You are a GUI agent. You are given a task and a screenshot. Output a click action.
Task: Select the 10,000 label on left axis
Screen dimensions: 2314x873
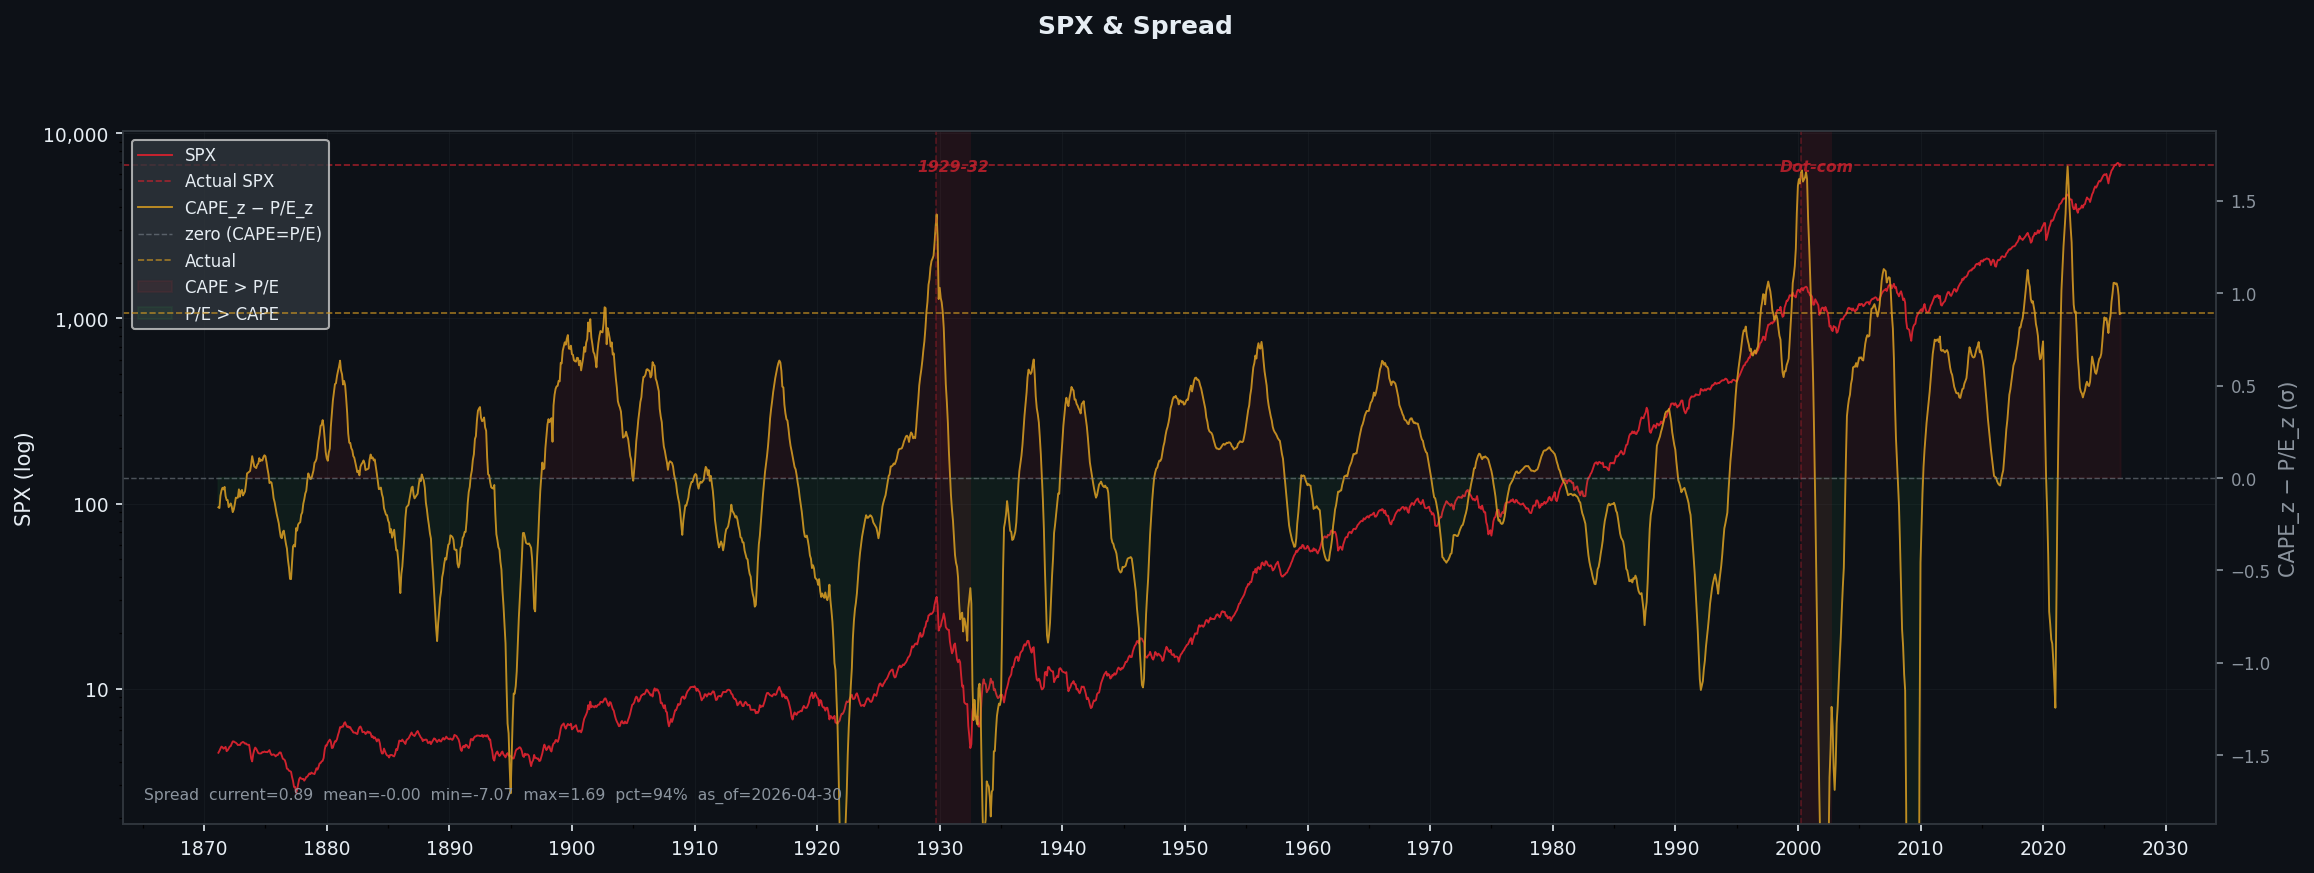pos(75,135)
